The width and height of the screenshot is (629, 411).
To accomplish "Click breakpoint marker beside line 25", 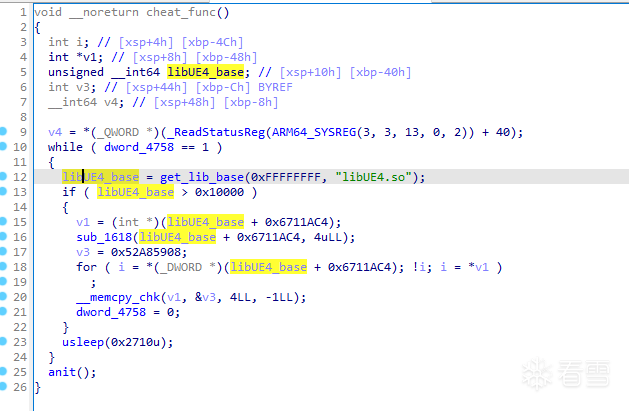I will 3,371.
